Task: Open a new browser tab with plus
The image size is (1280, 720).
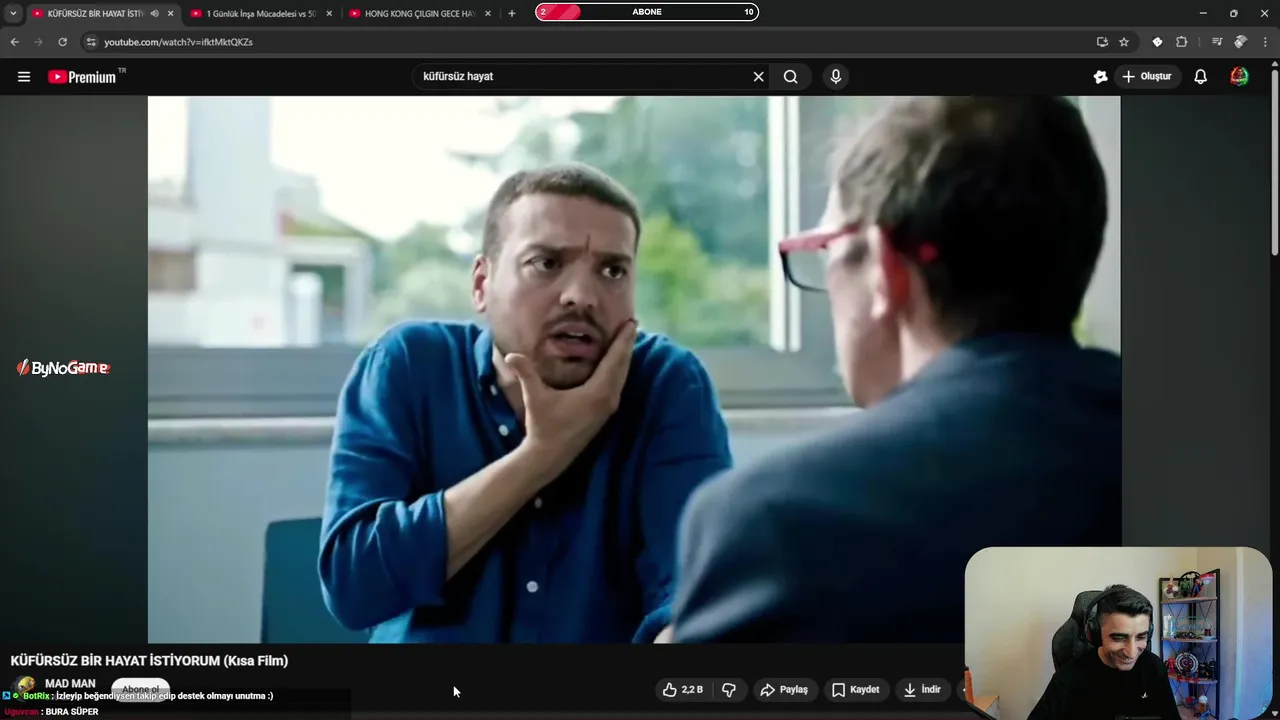Action: [512, 13]
